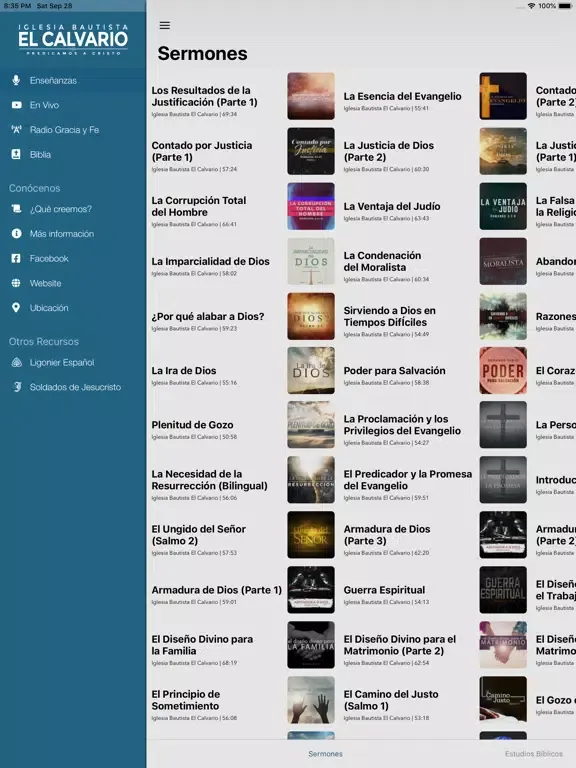Open La Necesidad de la Resurrección thumbnail
576x768 pixels.
click(x=311, y=480)
